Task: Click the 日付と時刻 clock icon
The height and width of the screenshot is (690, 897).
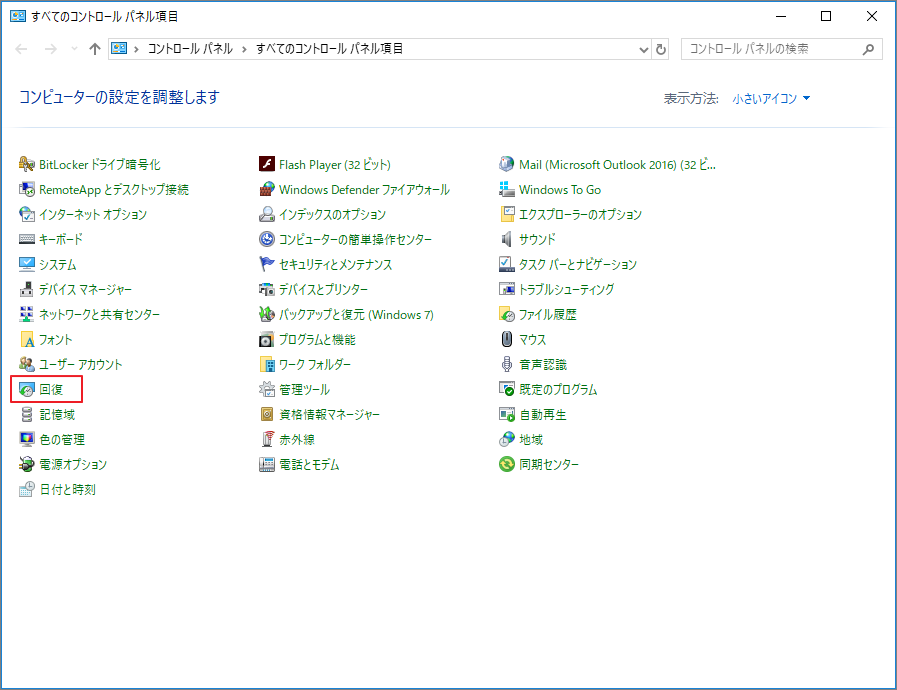Action: 27,490
